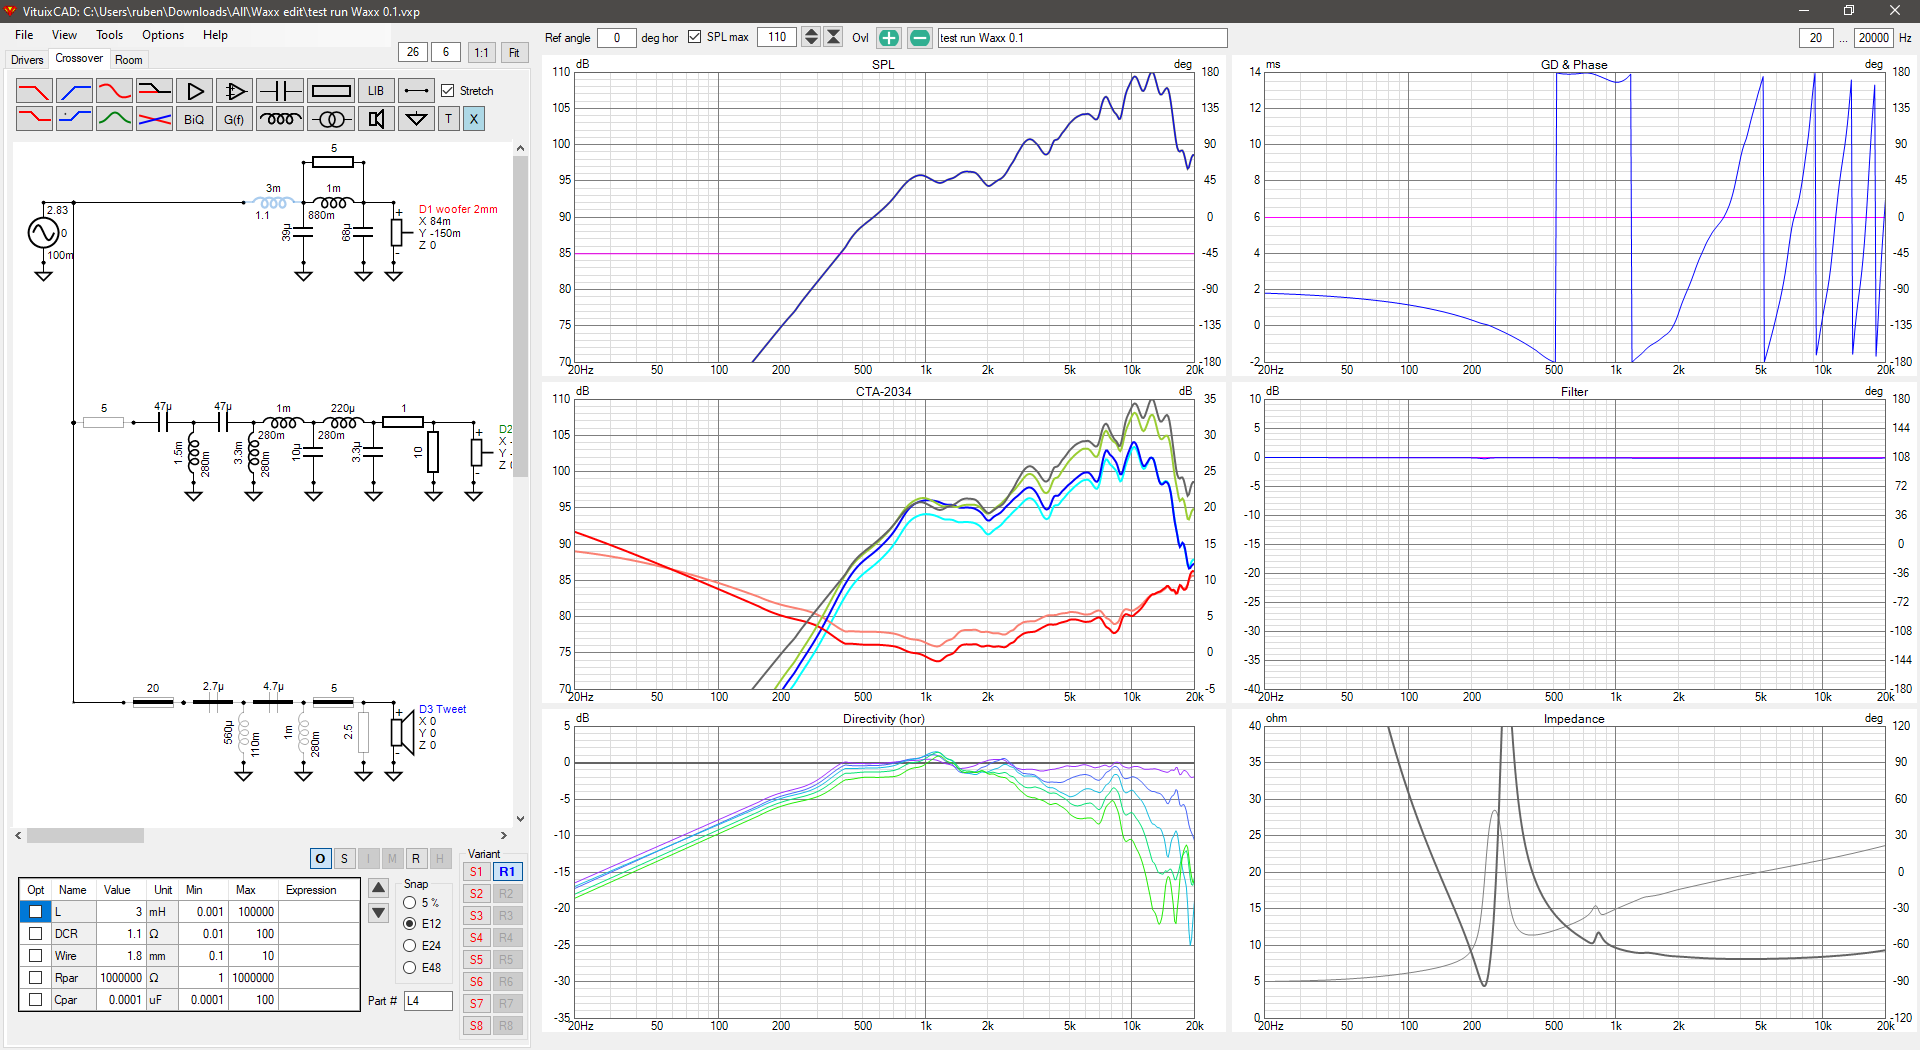The image size is (1920, 1050).
Task: Decrease value with down triangle button
Action: 379,912
